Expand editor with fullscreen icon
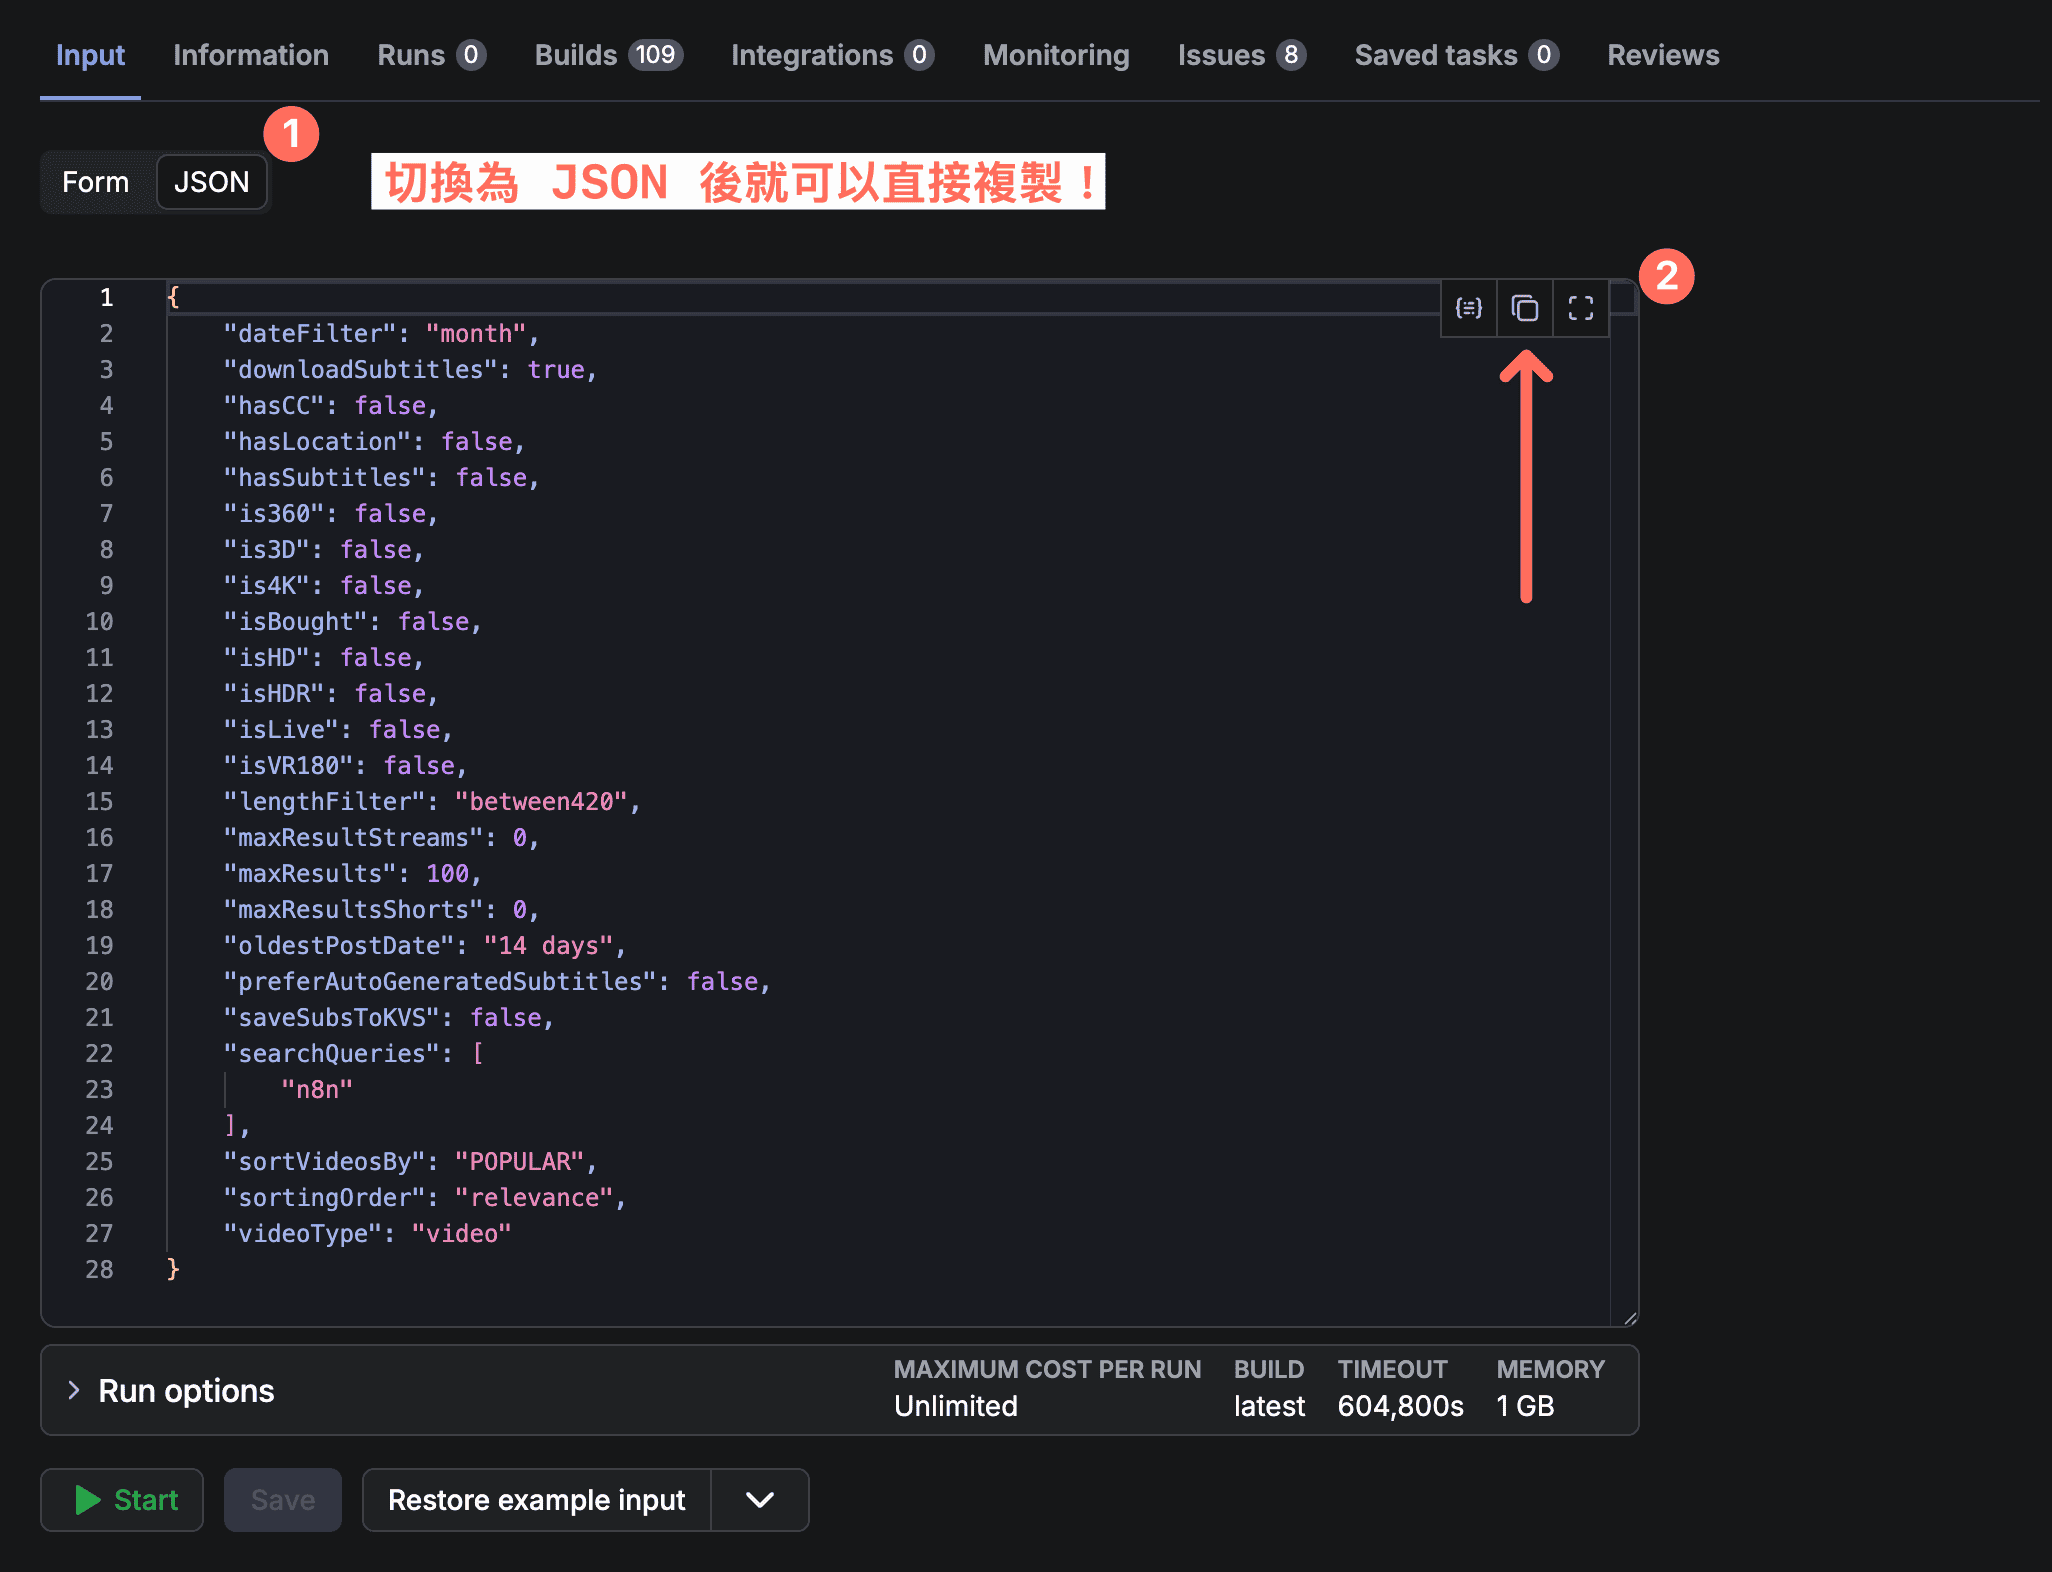 click(x=1580, y=308)
